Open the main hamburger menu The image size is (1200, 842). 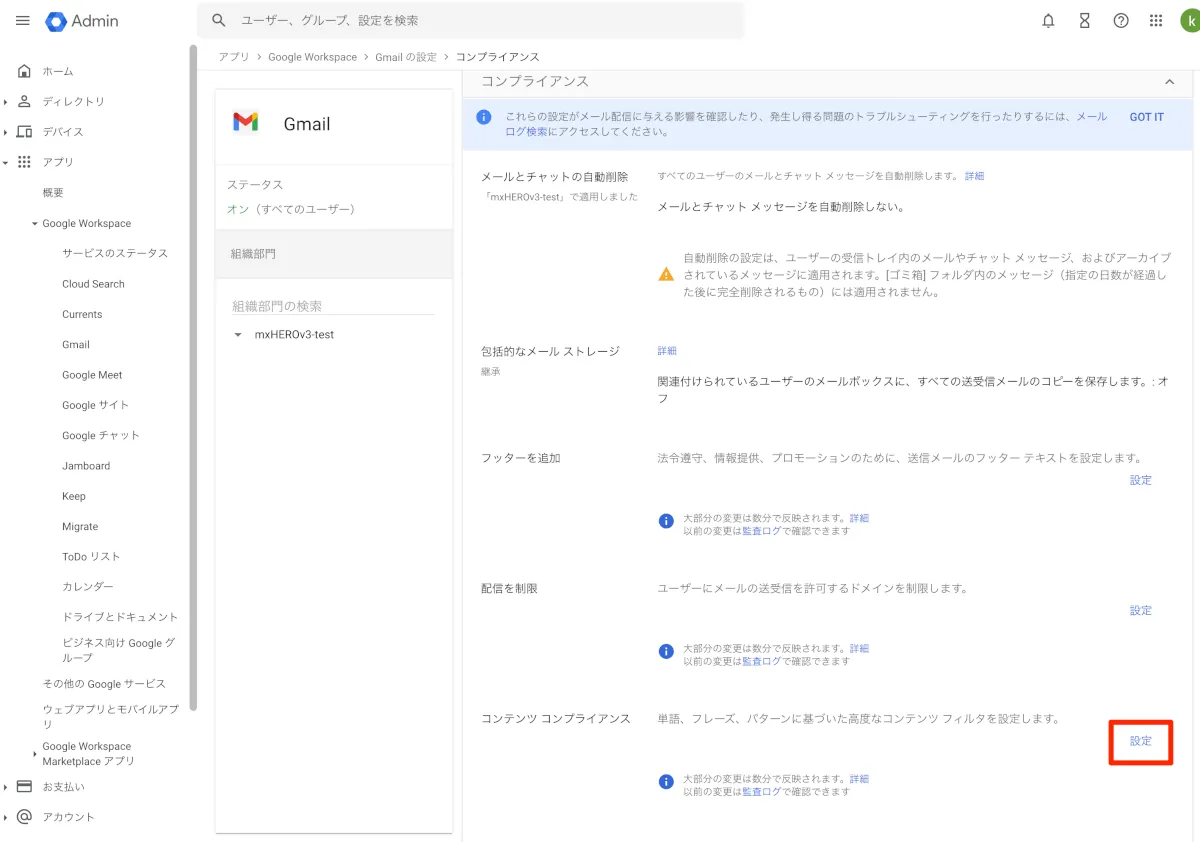[22, 20]
